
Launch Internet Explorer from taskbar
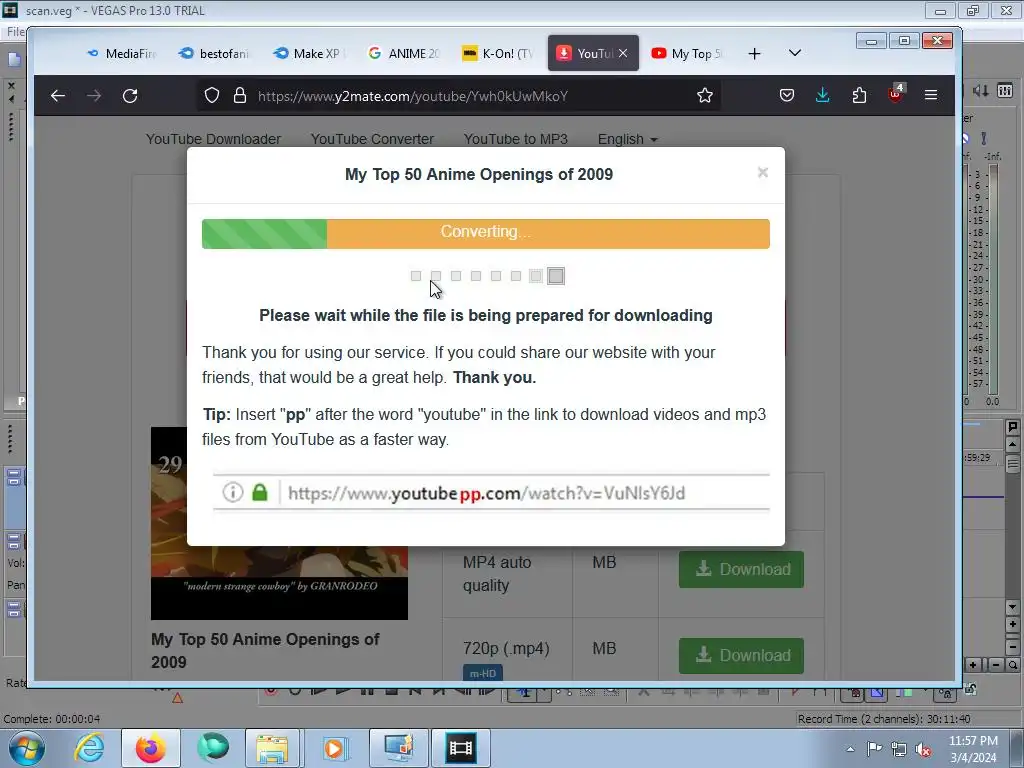coord(89,748)
